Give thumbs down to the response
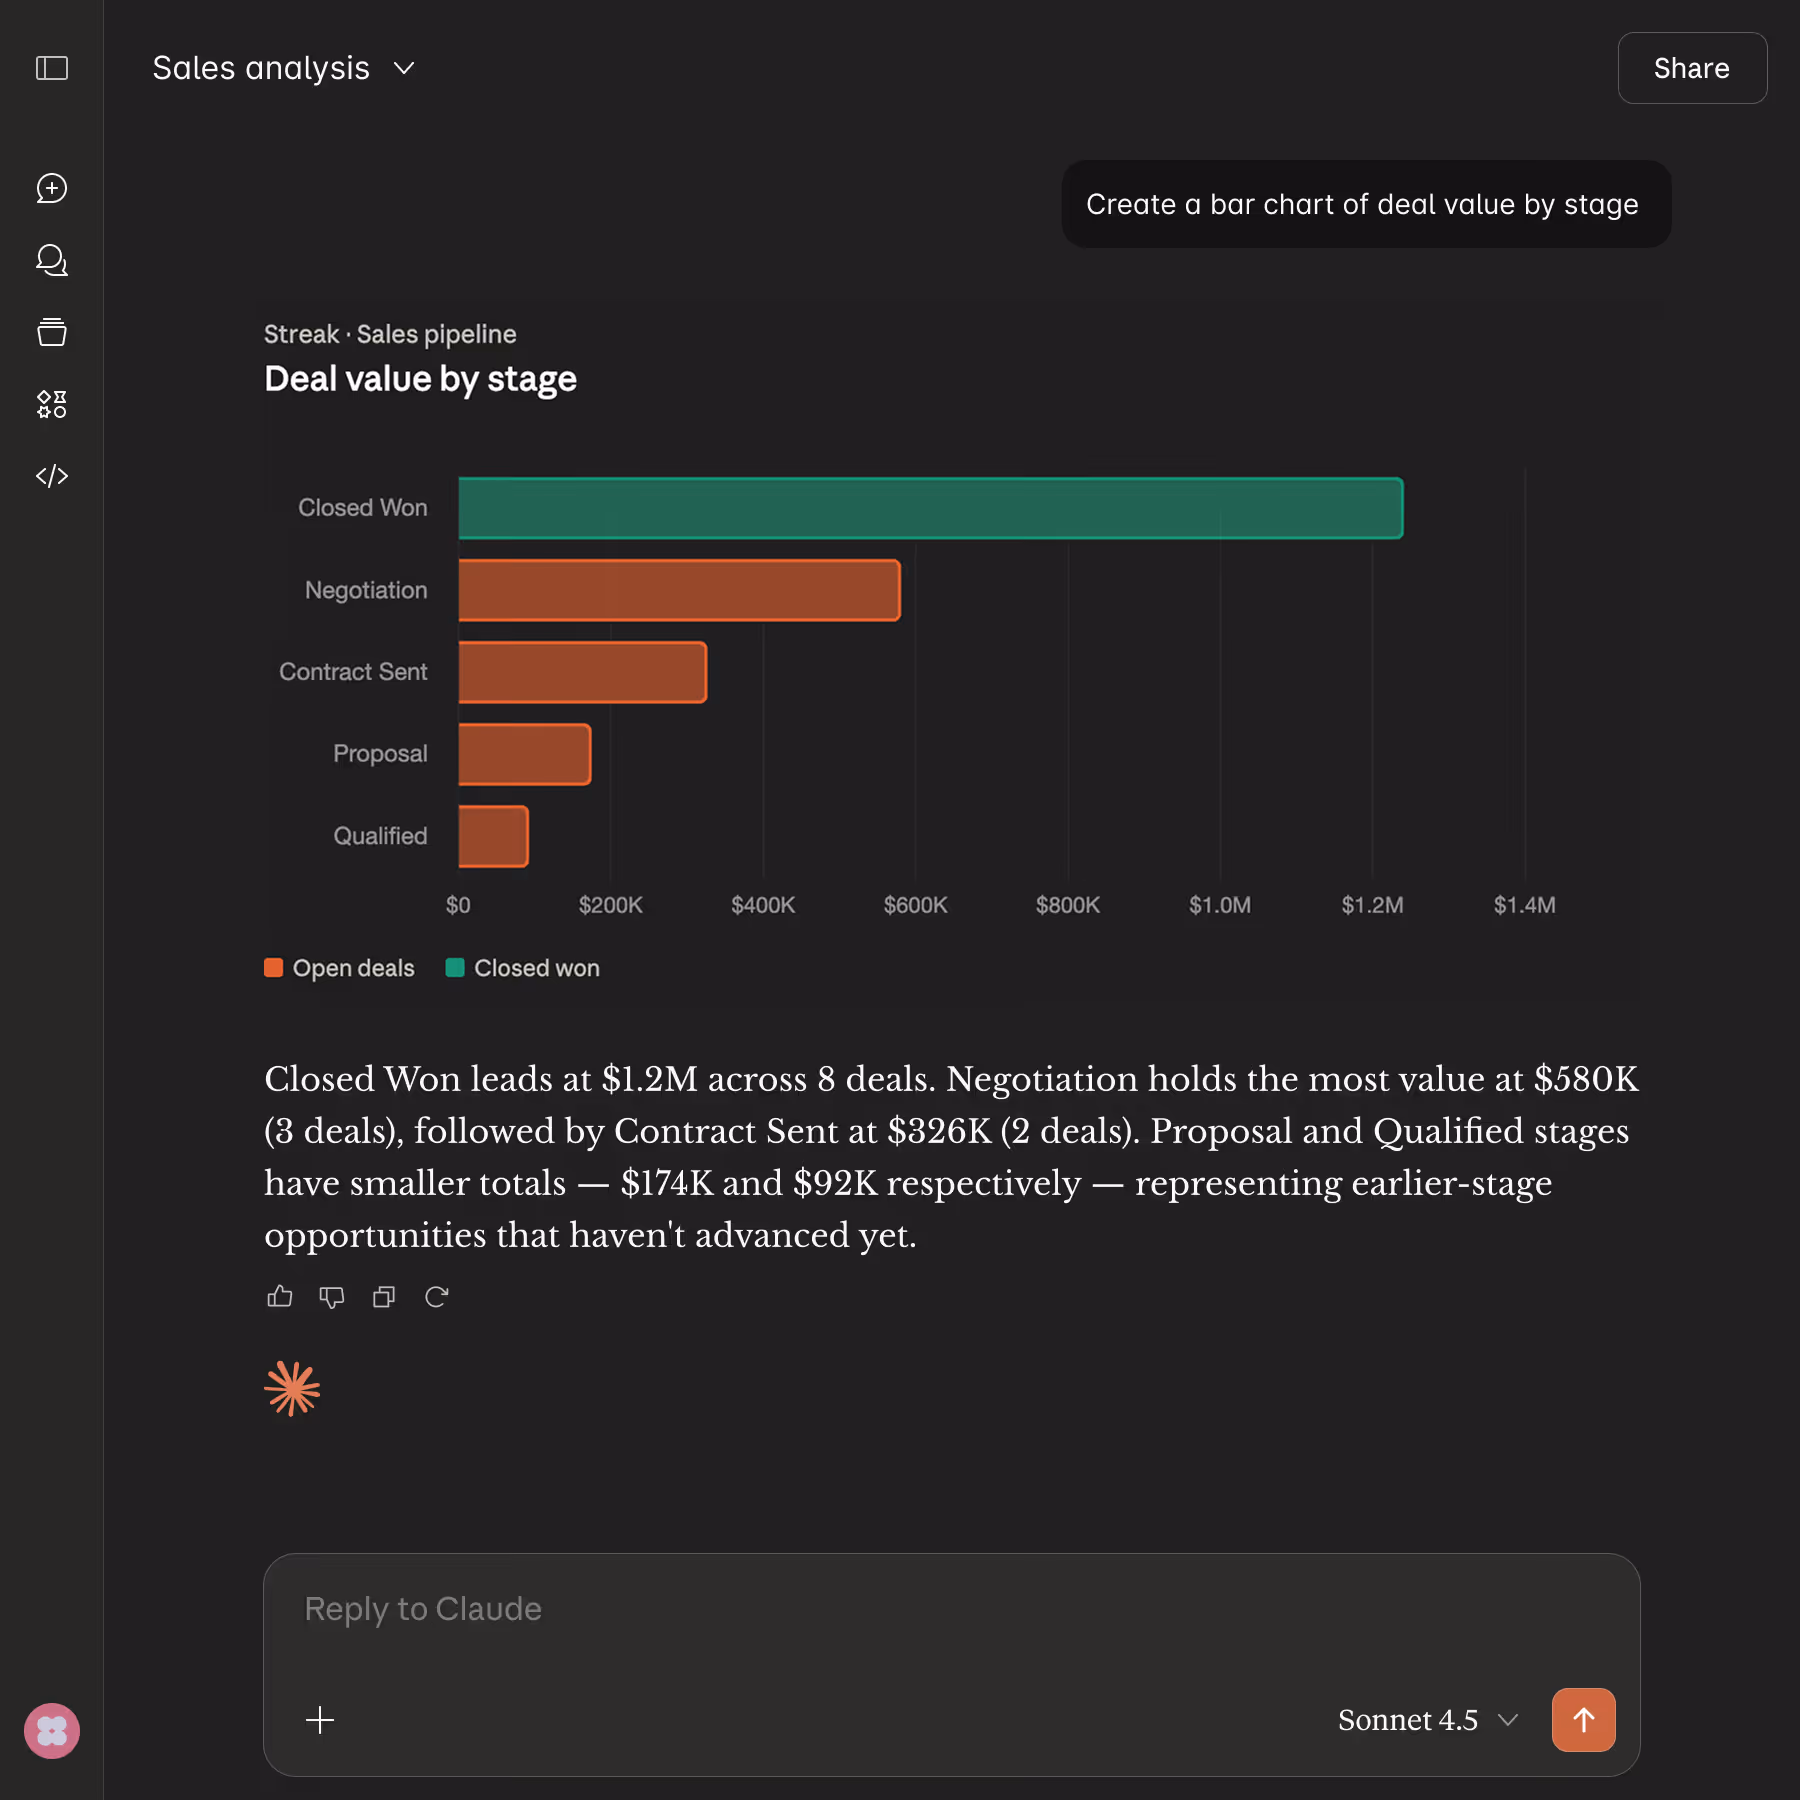The image size is (1800, 1800). 332,1297
